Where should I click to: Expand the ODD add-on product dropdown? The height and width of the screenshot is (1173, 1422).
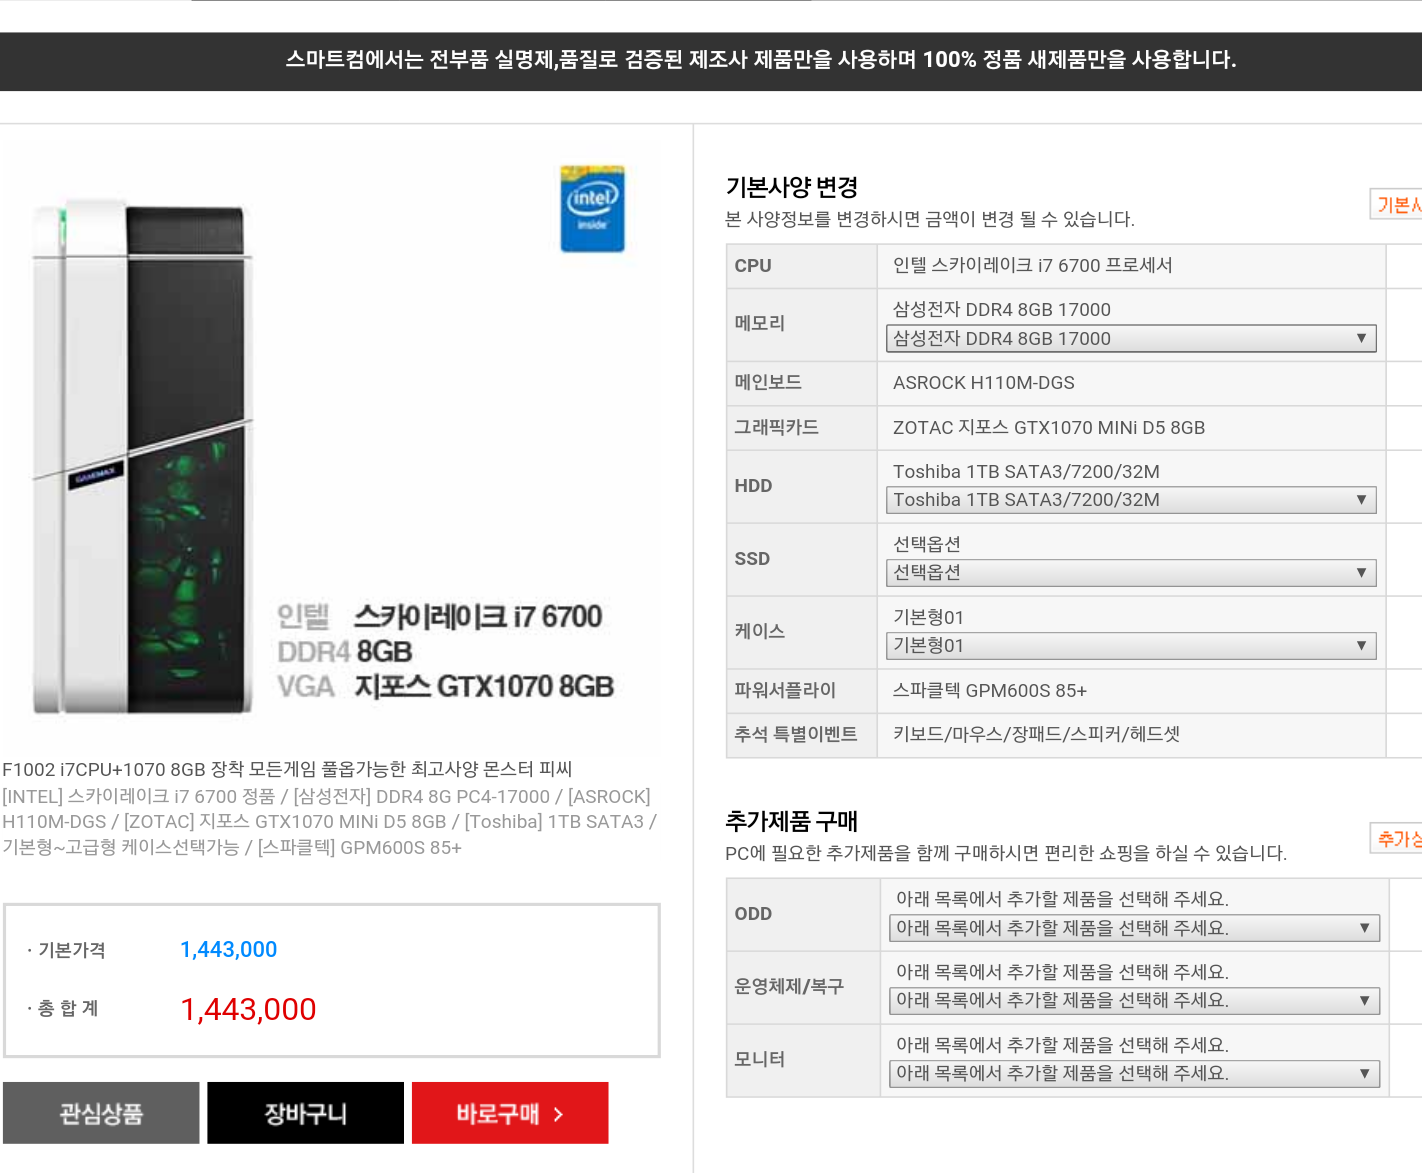click(1134, 928)
